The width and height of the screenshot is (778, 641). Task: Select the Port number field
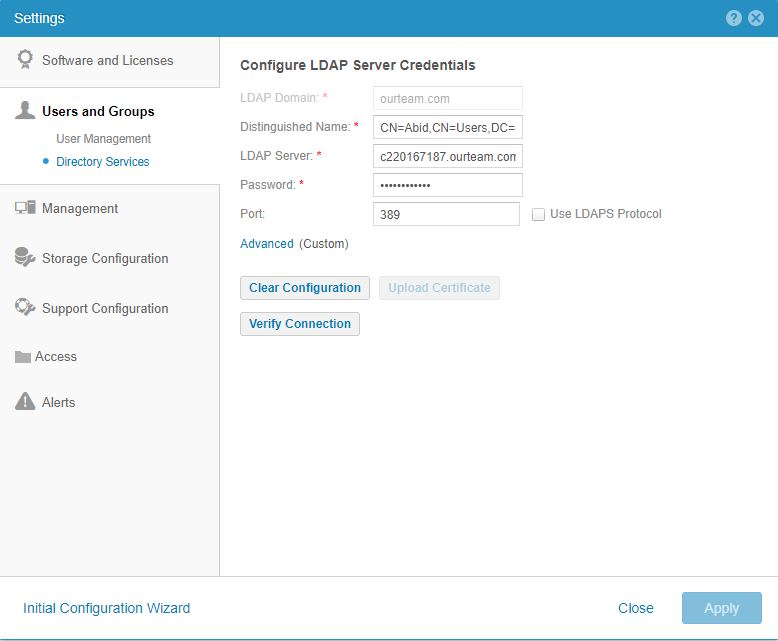coord(446,214)
